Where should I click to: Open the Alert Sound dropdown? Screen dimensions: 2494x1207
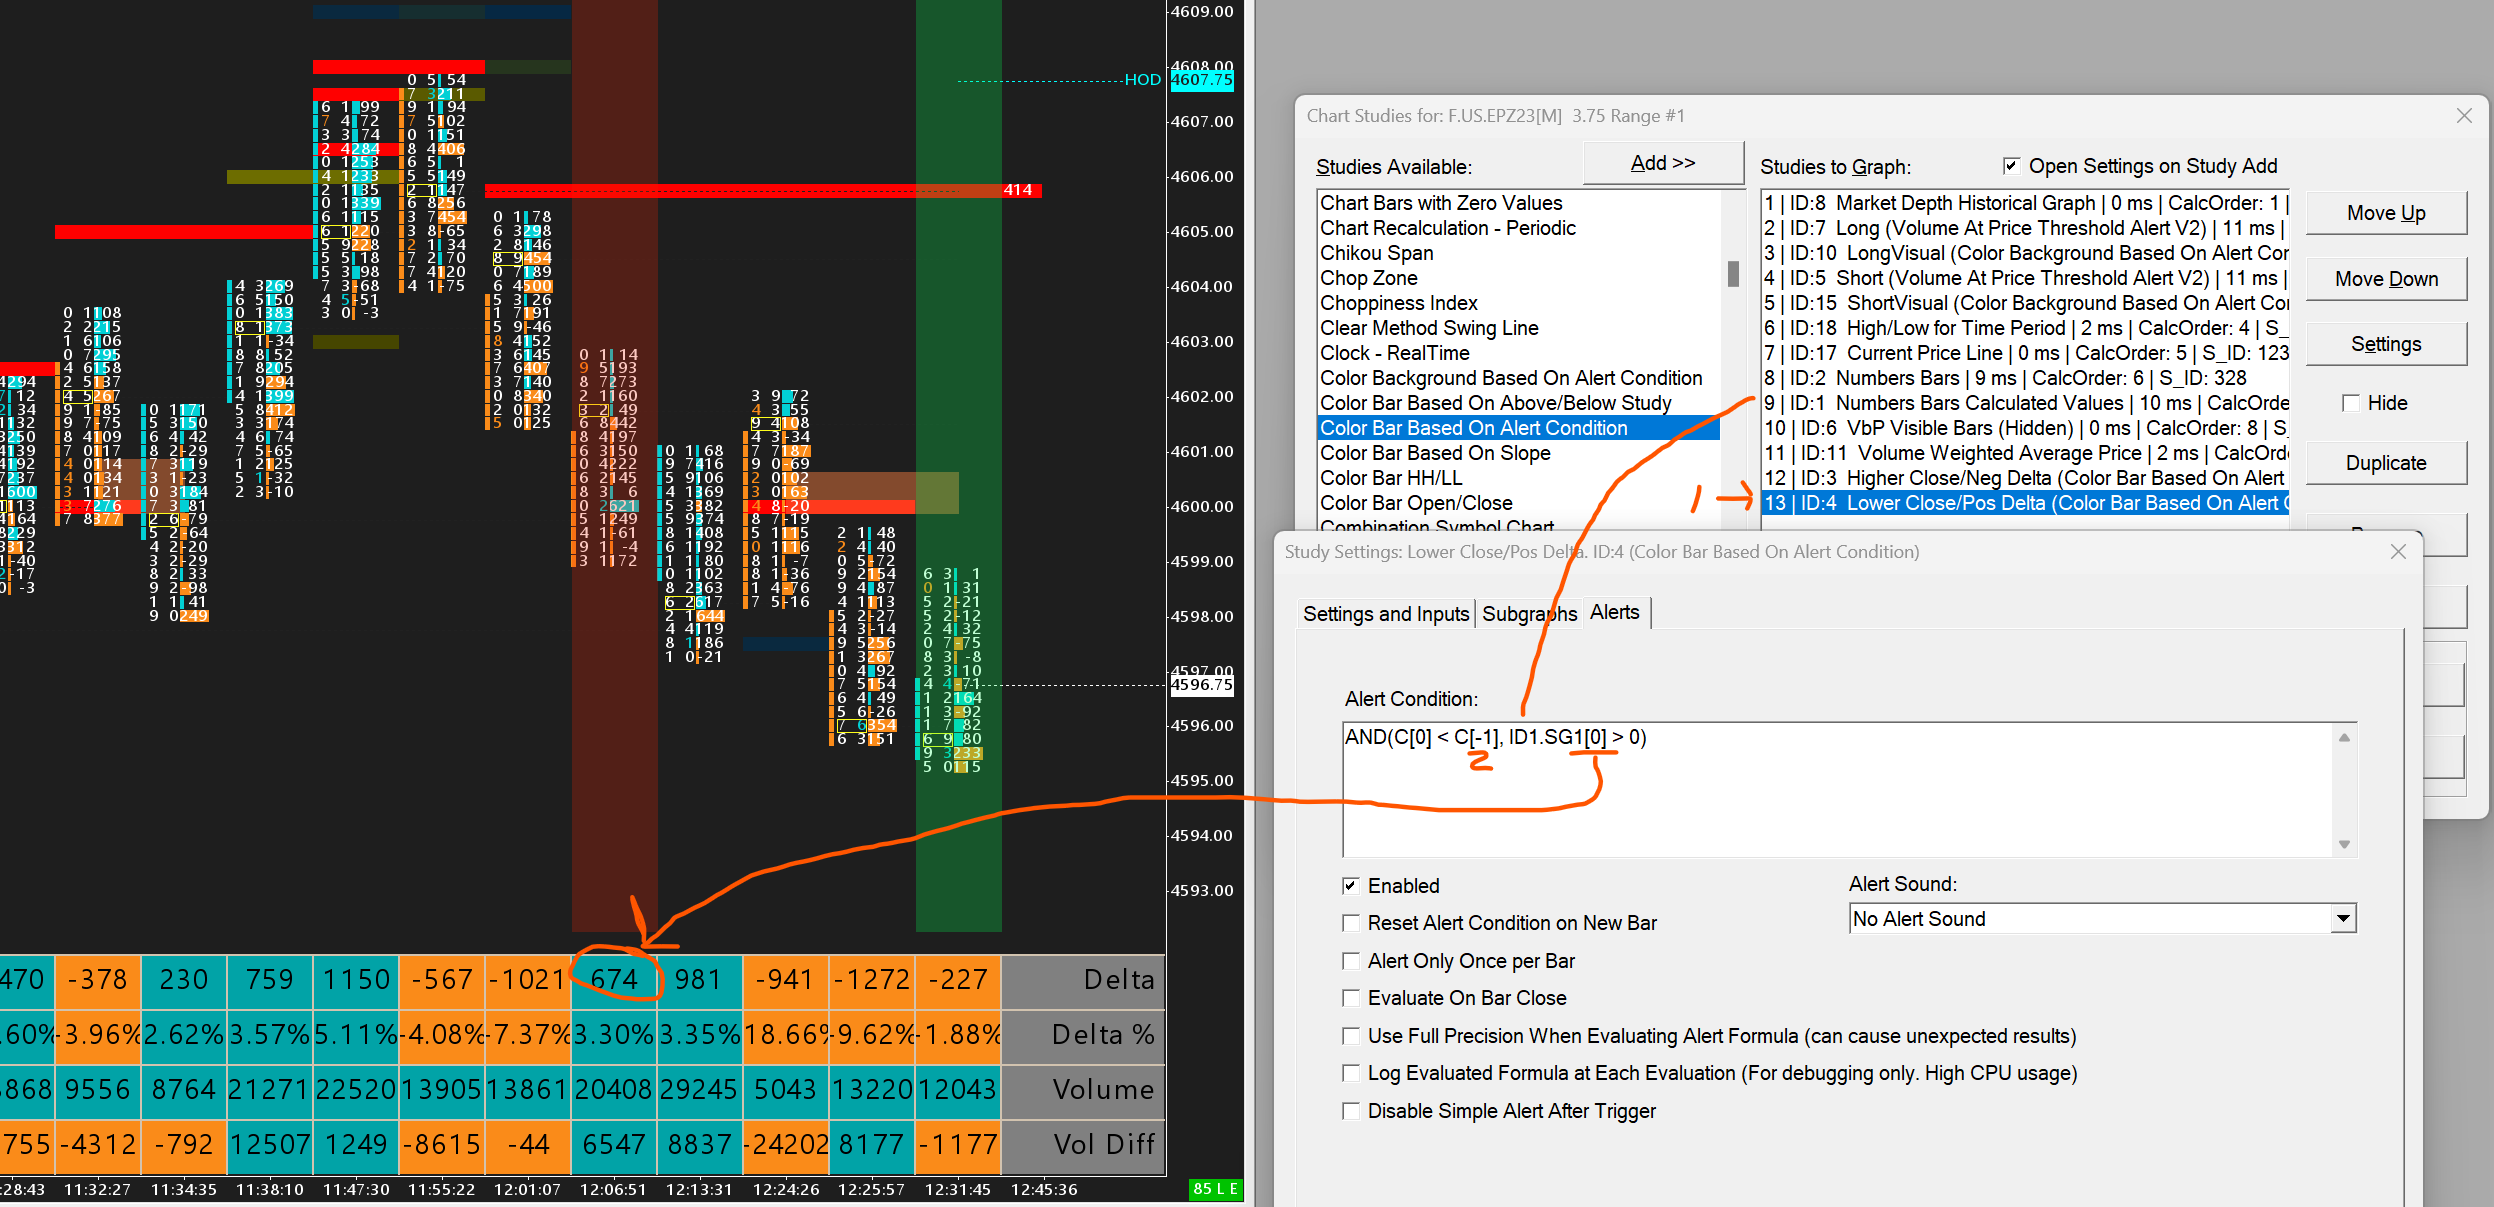pyautogui.click(x=2342, y=919)
